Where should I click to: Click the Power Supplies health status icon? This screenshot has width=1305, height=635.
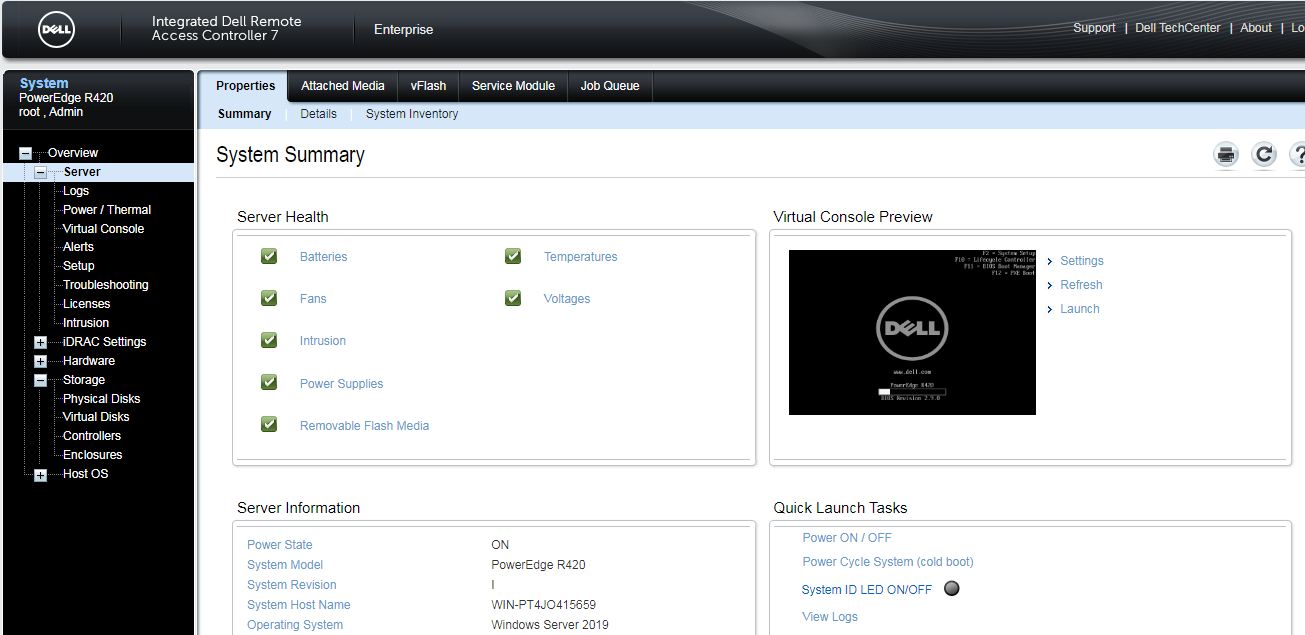pyautogui.click(x=268, y=382)
